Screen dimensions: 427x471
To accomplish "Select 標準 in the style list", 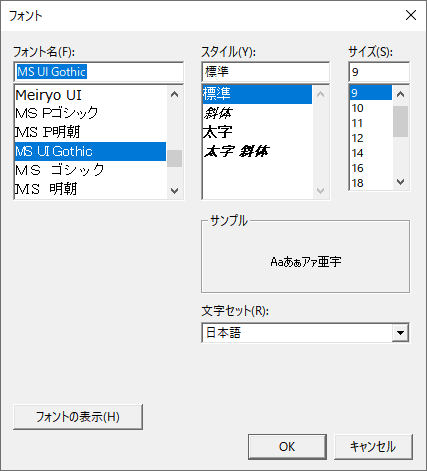I will click(x=257, y=94).
